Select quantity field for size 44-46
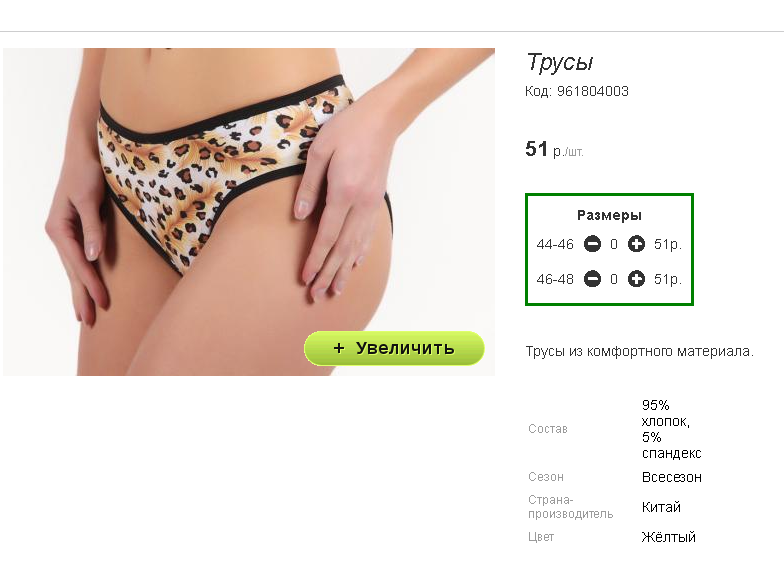Screen dimensions: 784x584 pos(614,244)
